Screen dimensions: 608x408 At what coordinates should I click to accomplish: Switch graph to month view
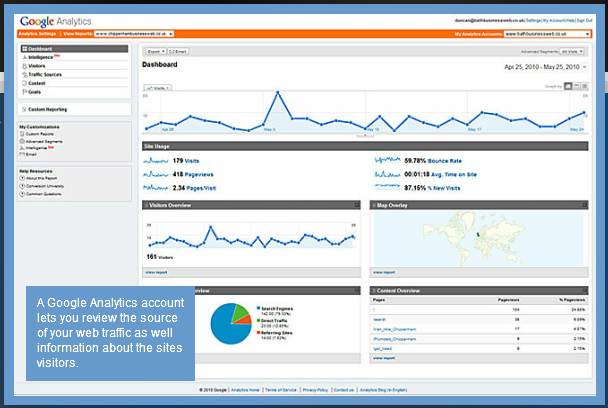click(x=585, y=86)
